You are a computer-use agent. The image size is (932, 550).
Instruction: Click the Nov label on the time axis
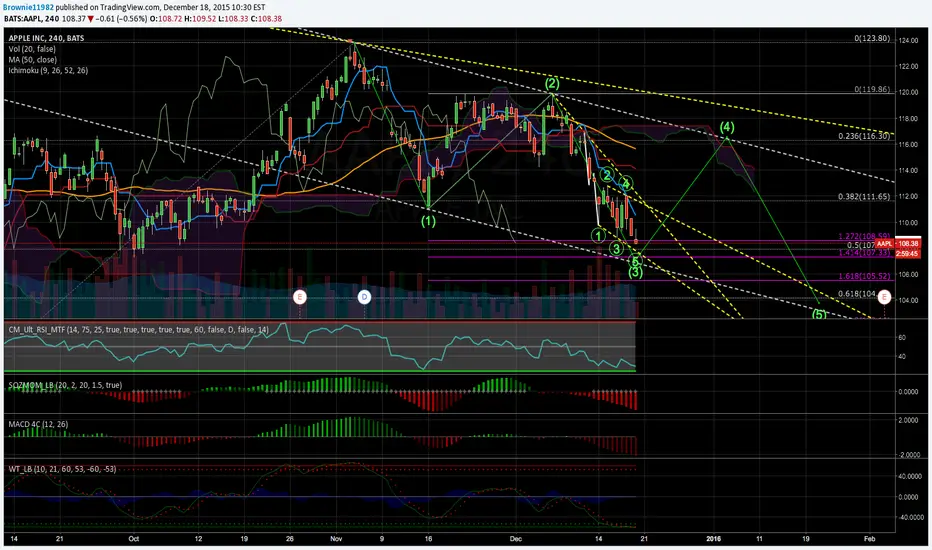tap(336, 539)
